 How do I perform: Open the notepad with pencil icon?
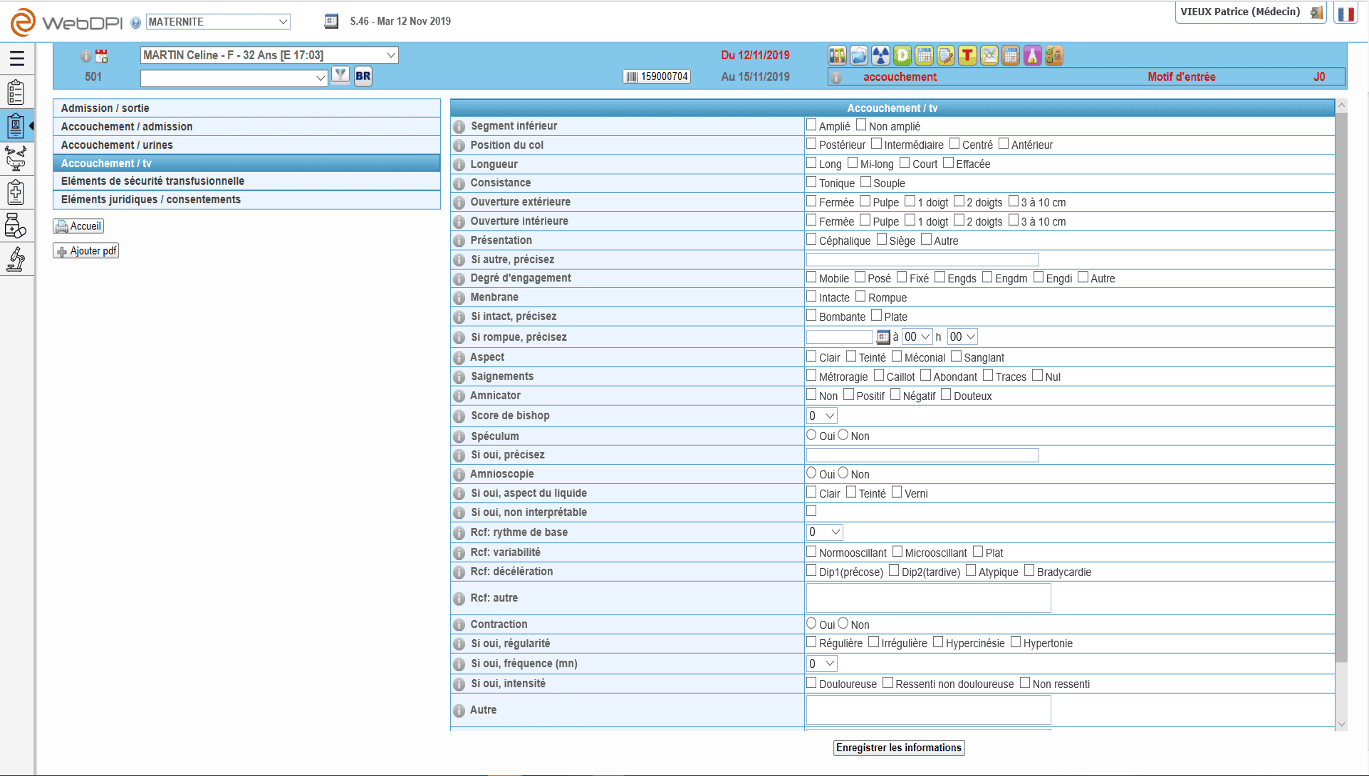[946, 56]
